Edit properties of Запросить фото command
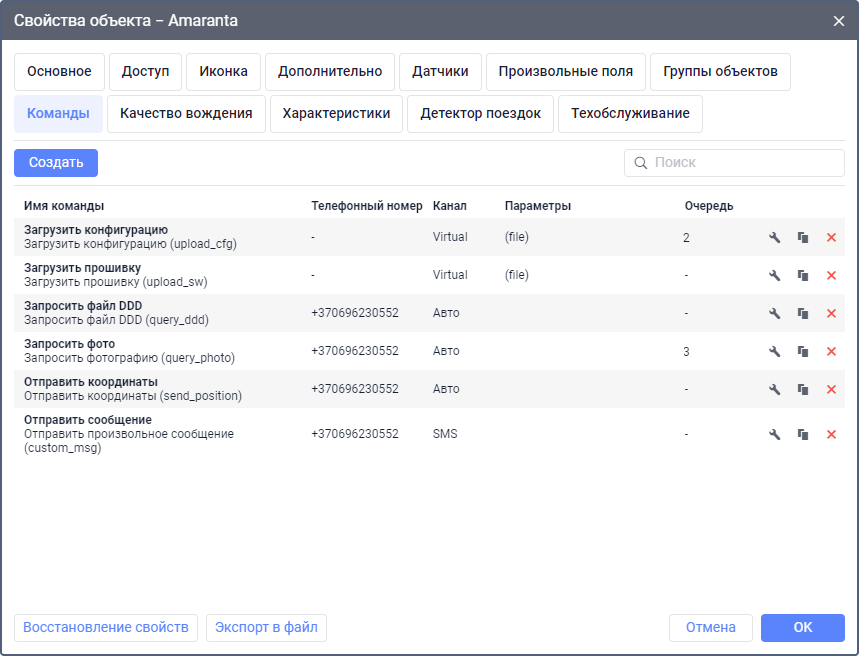 774,351
